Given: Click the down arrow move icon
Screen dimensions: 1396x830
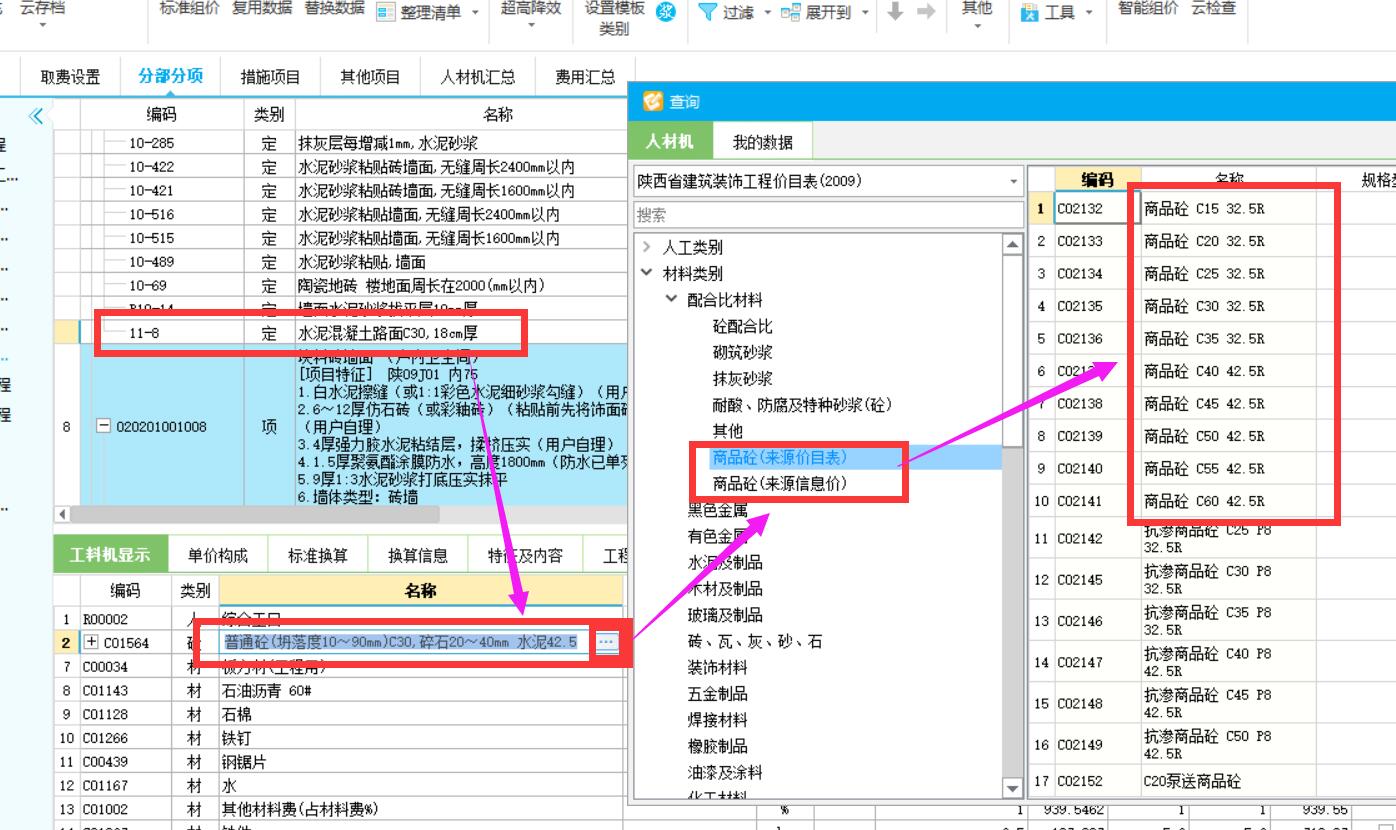Looking at the screenshot, I should tap(895, 12).
